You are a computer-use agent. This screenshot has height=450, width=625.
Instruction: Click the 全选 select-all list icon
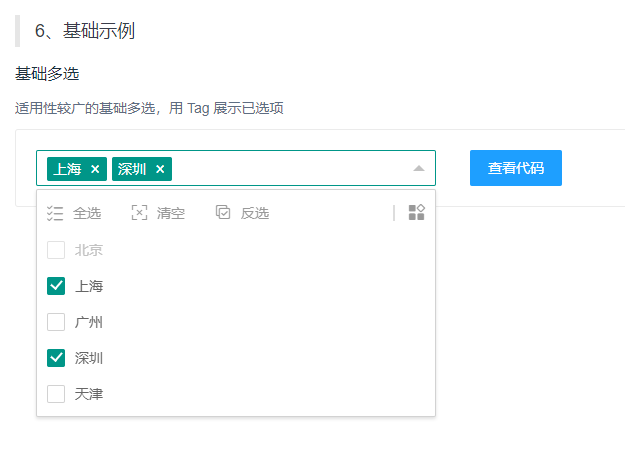56,213
